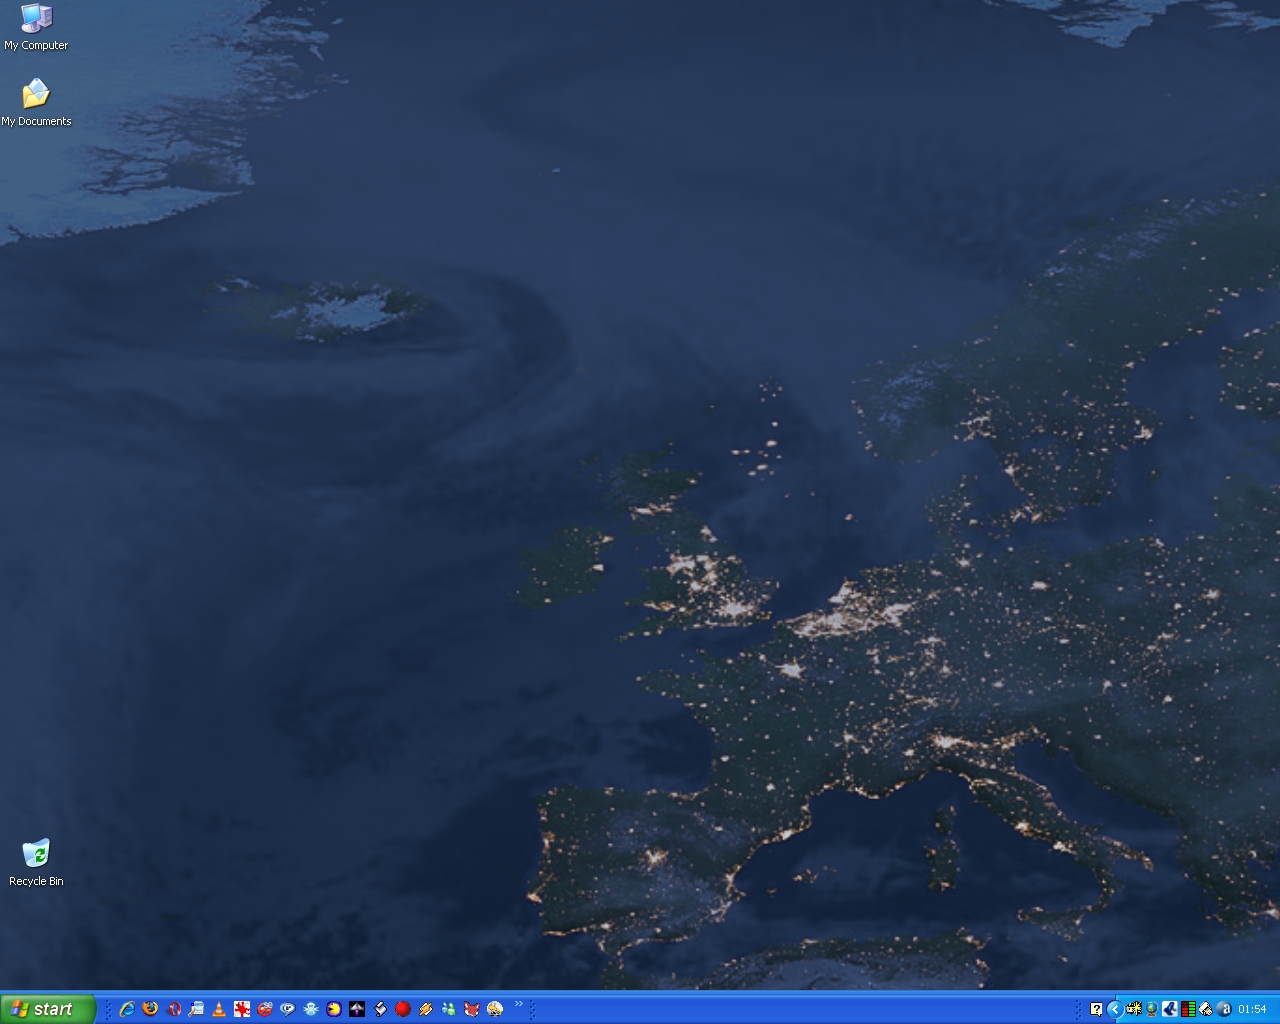Viewport: 1280px width, 1024px height.
Task: Launch Firefox from Quick Launch
Action: click(x=150, y=1009)
